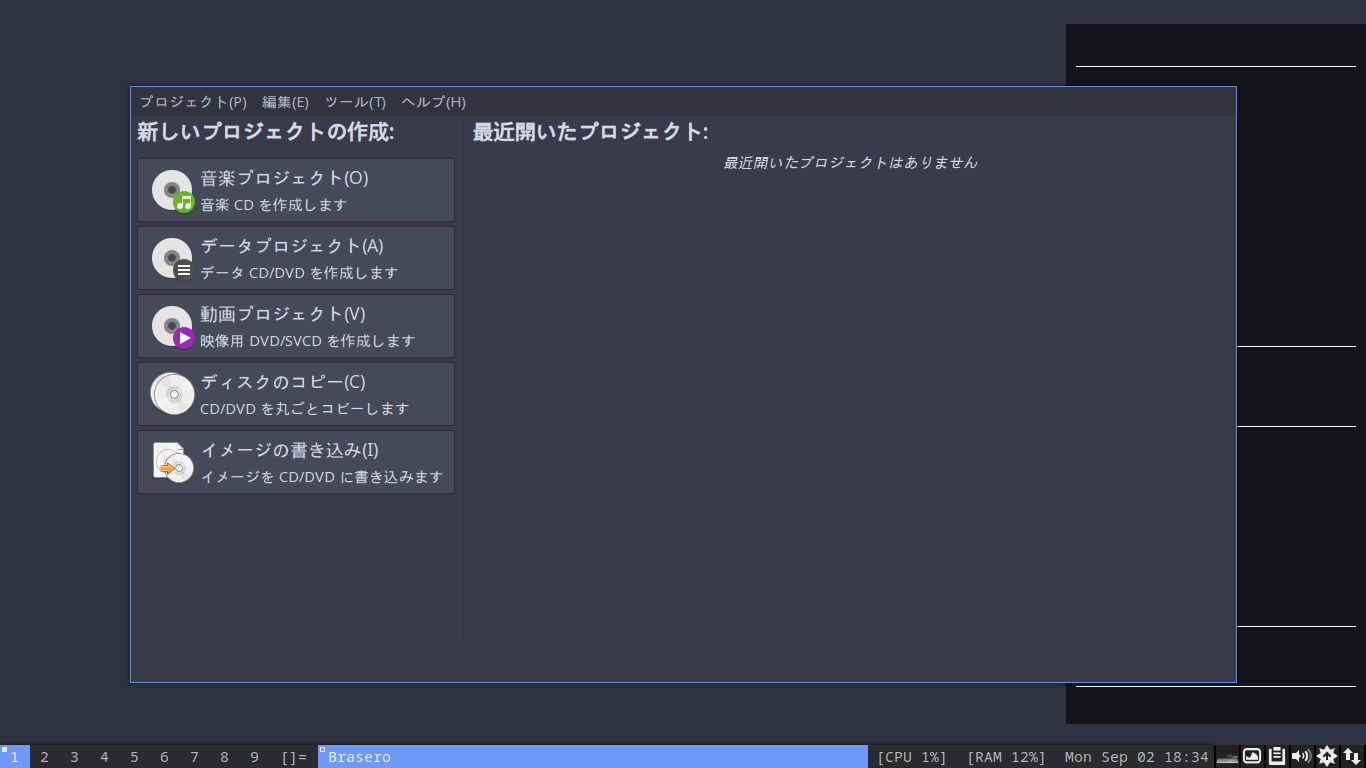
Task: Open the clipboard manager tray icon
Action: (x=1276, y=756)
